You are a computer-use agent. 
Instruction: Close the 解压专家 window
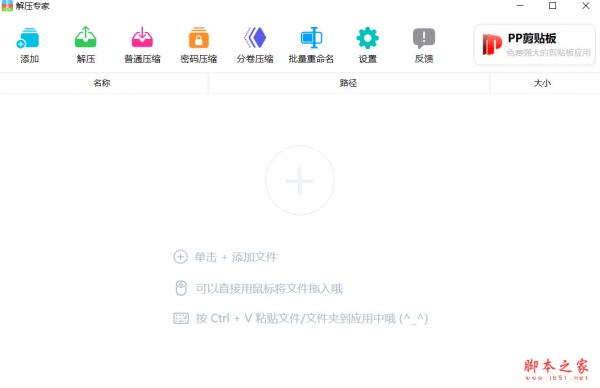pos(586,6)
